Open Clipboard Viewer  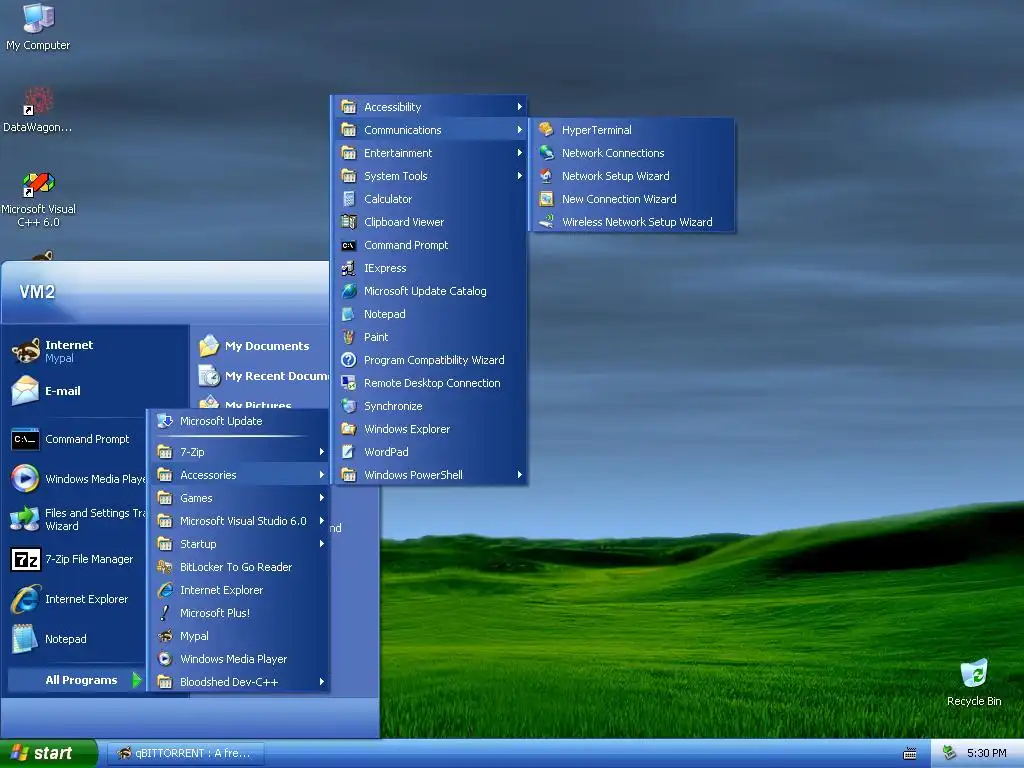pyautogui.click(x=430, y=221)
